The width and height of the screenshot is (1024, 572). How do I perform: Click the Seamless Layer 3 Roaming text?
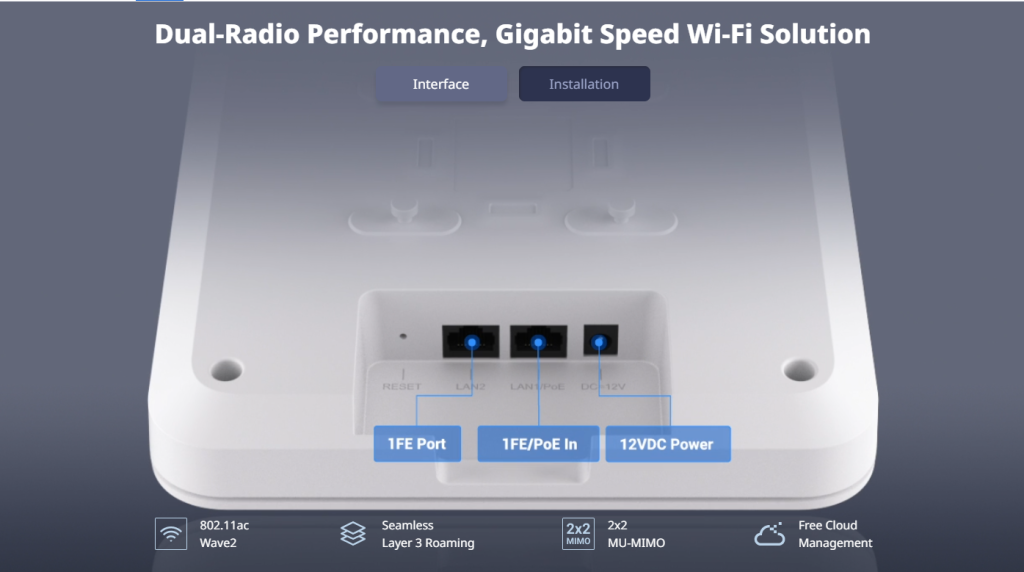[x=428, y=533]
